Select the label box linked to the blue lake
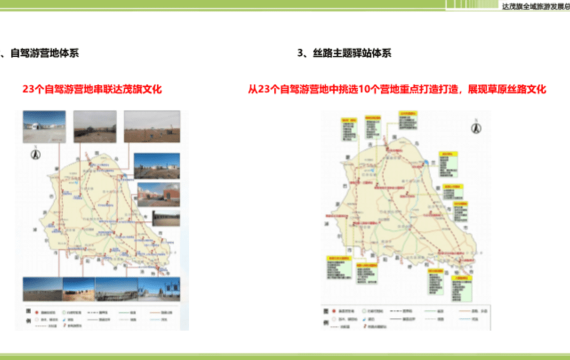570x360 pixels. tap(448, 164)
